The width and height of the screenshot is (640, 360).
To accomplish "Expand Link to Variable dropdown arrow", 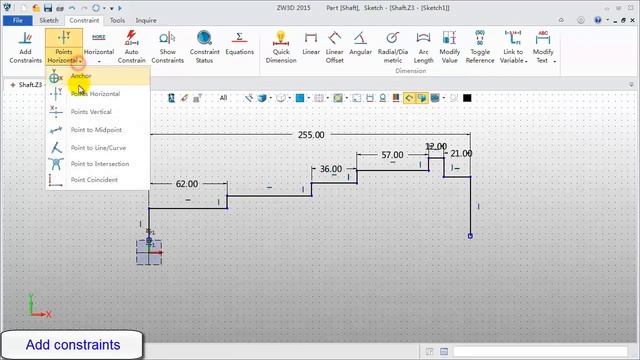I will [x=526, y=61].
